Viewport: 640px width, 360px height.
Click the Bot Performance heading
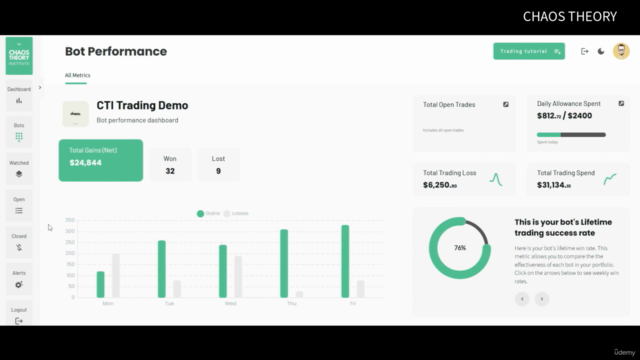pos(116,51)
